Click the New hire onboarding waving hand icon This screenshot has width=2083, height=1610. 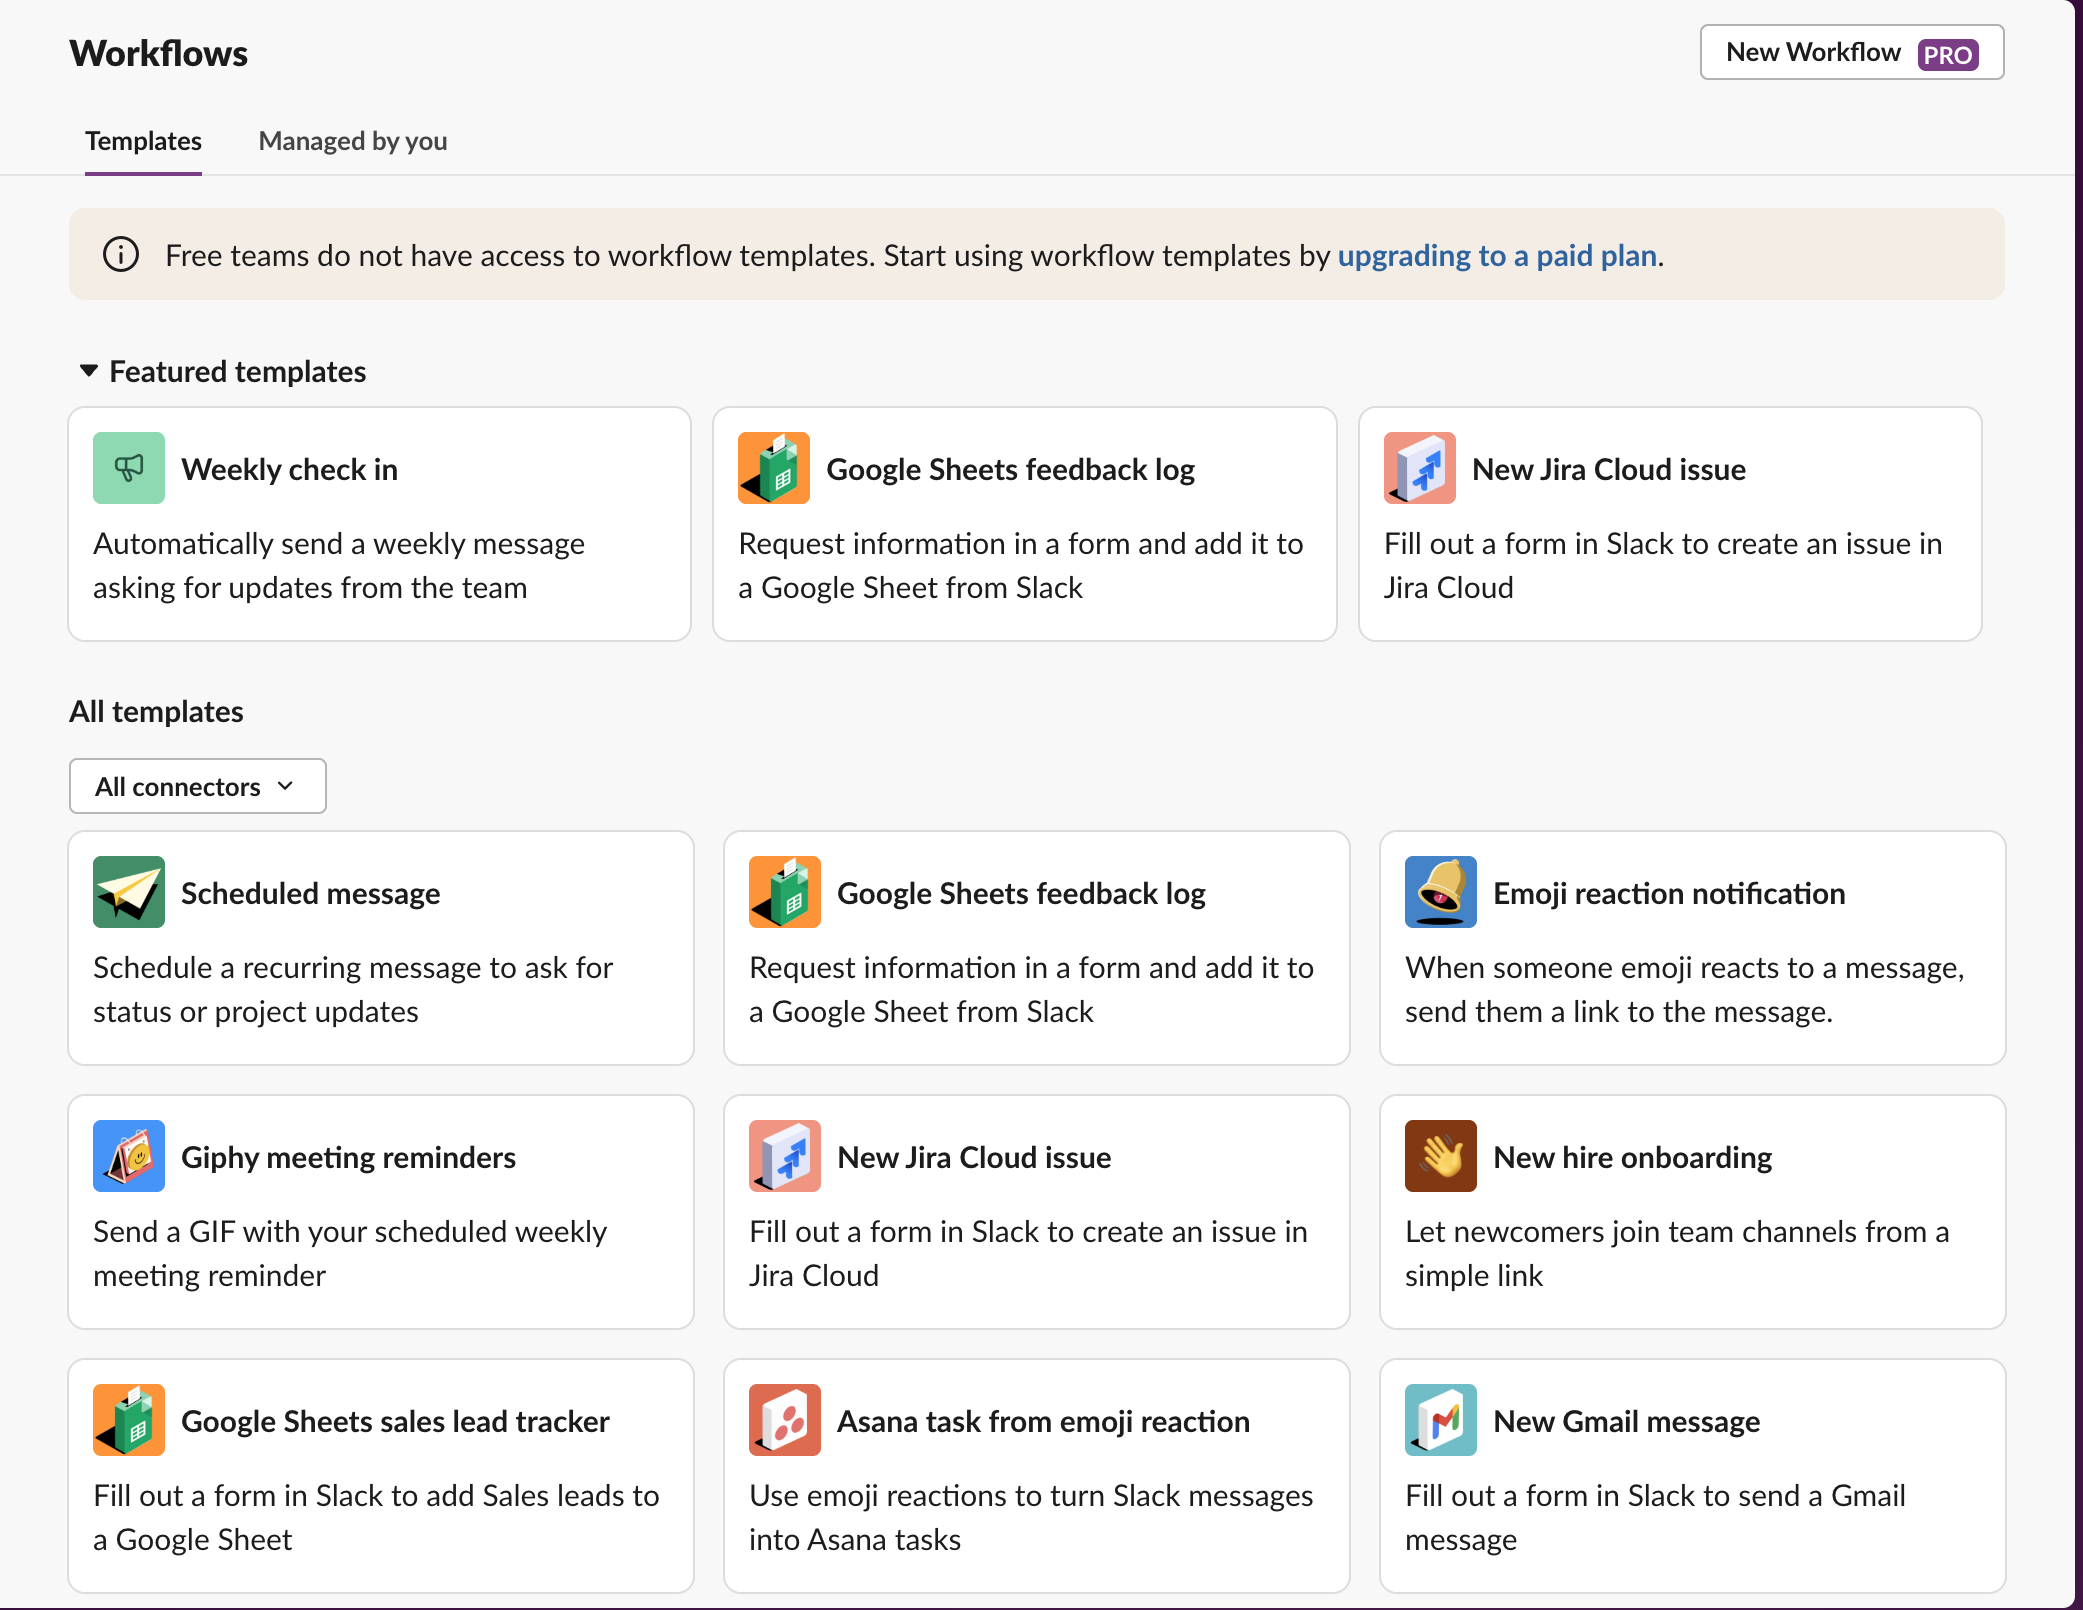(1441, 1156)
